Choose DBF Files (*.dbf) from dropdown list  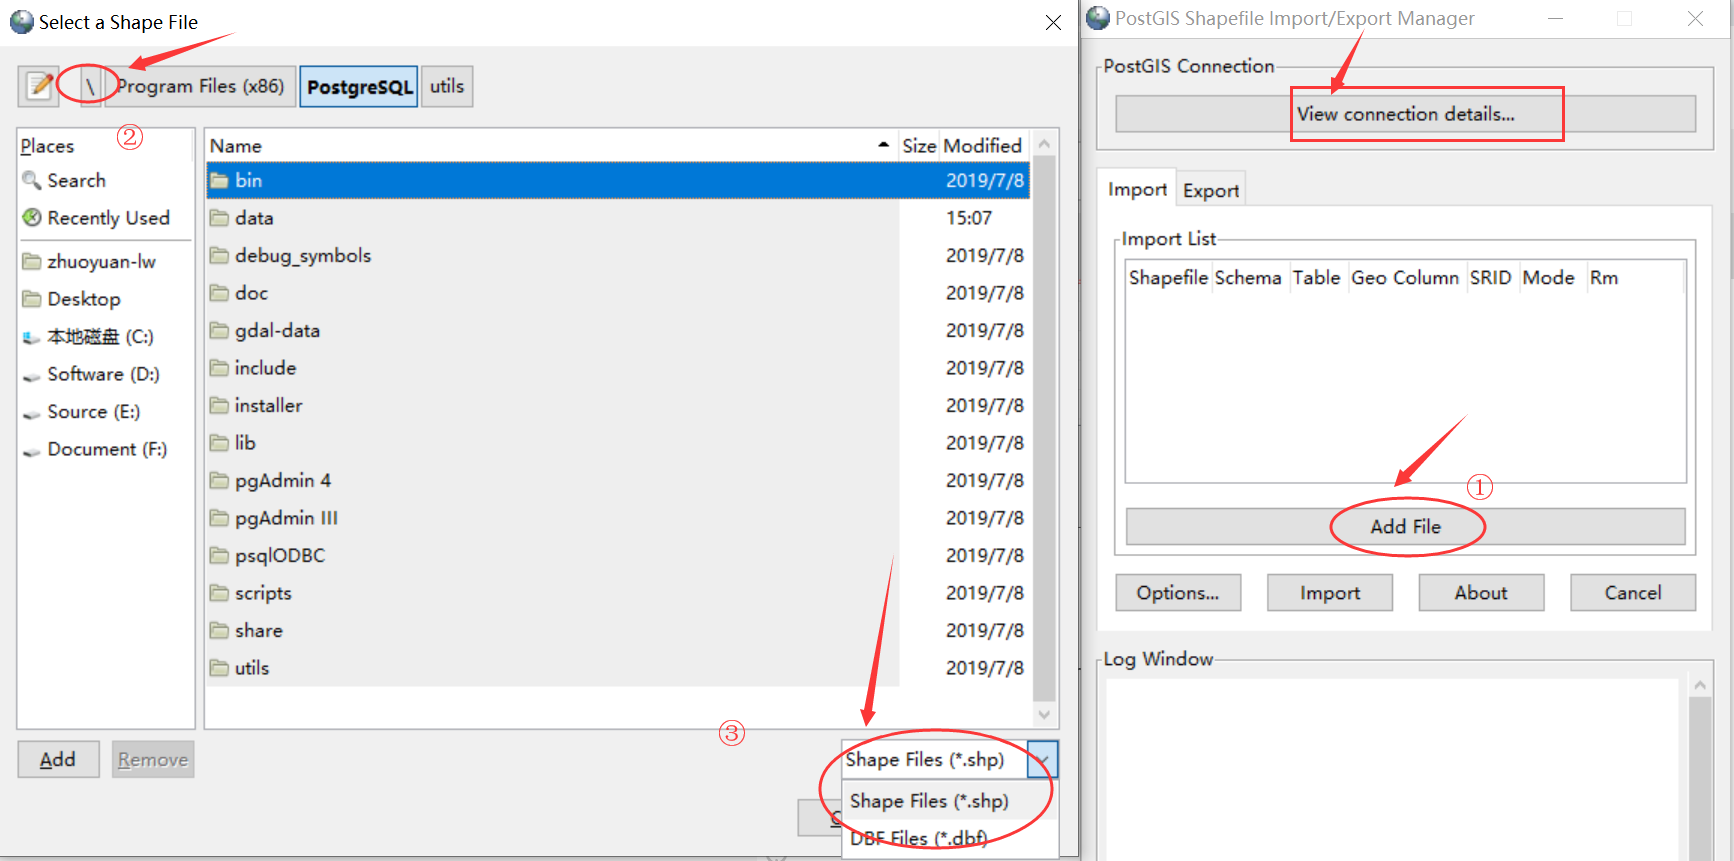(950, 839)
